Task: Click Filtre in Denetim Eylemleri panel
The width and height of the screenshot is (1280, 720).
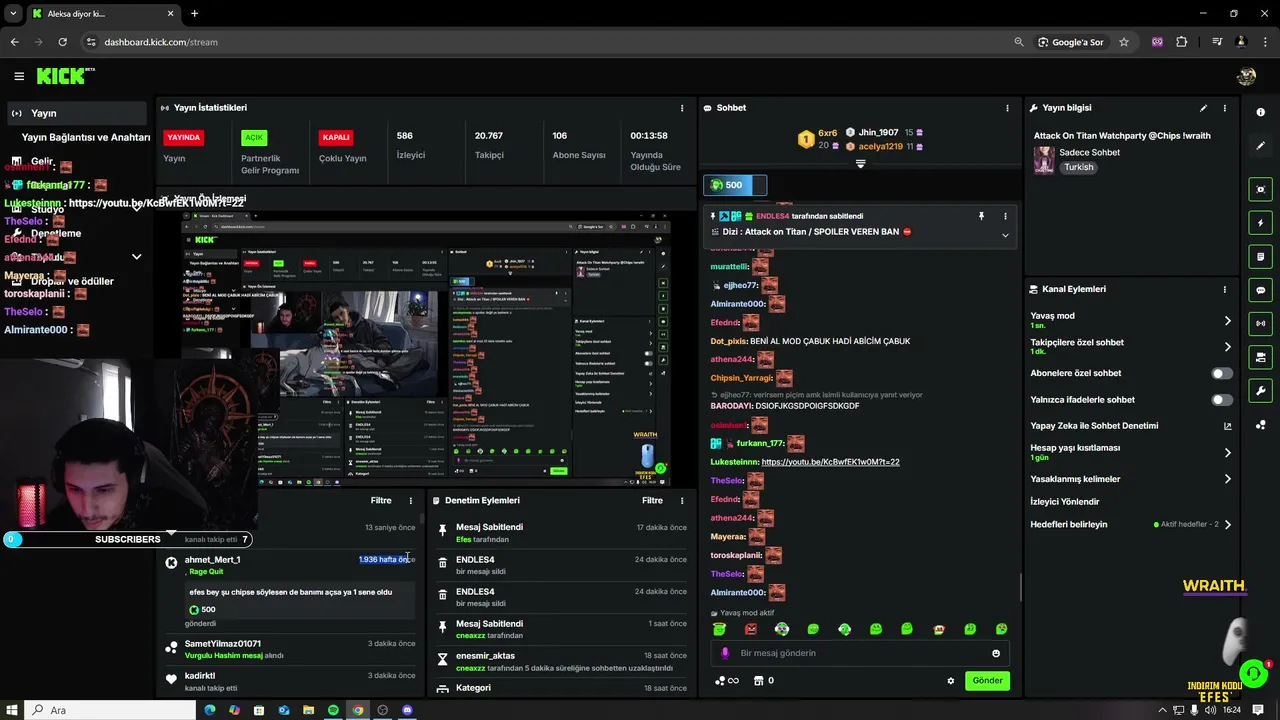Action: pyautogui.click(x=652, y=500)
